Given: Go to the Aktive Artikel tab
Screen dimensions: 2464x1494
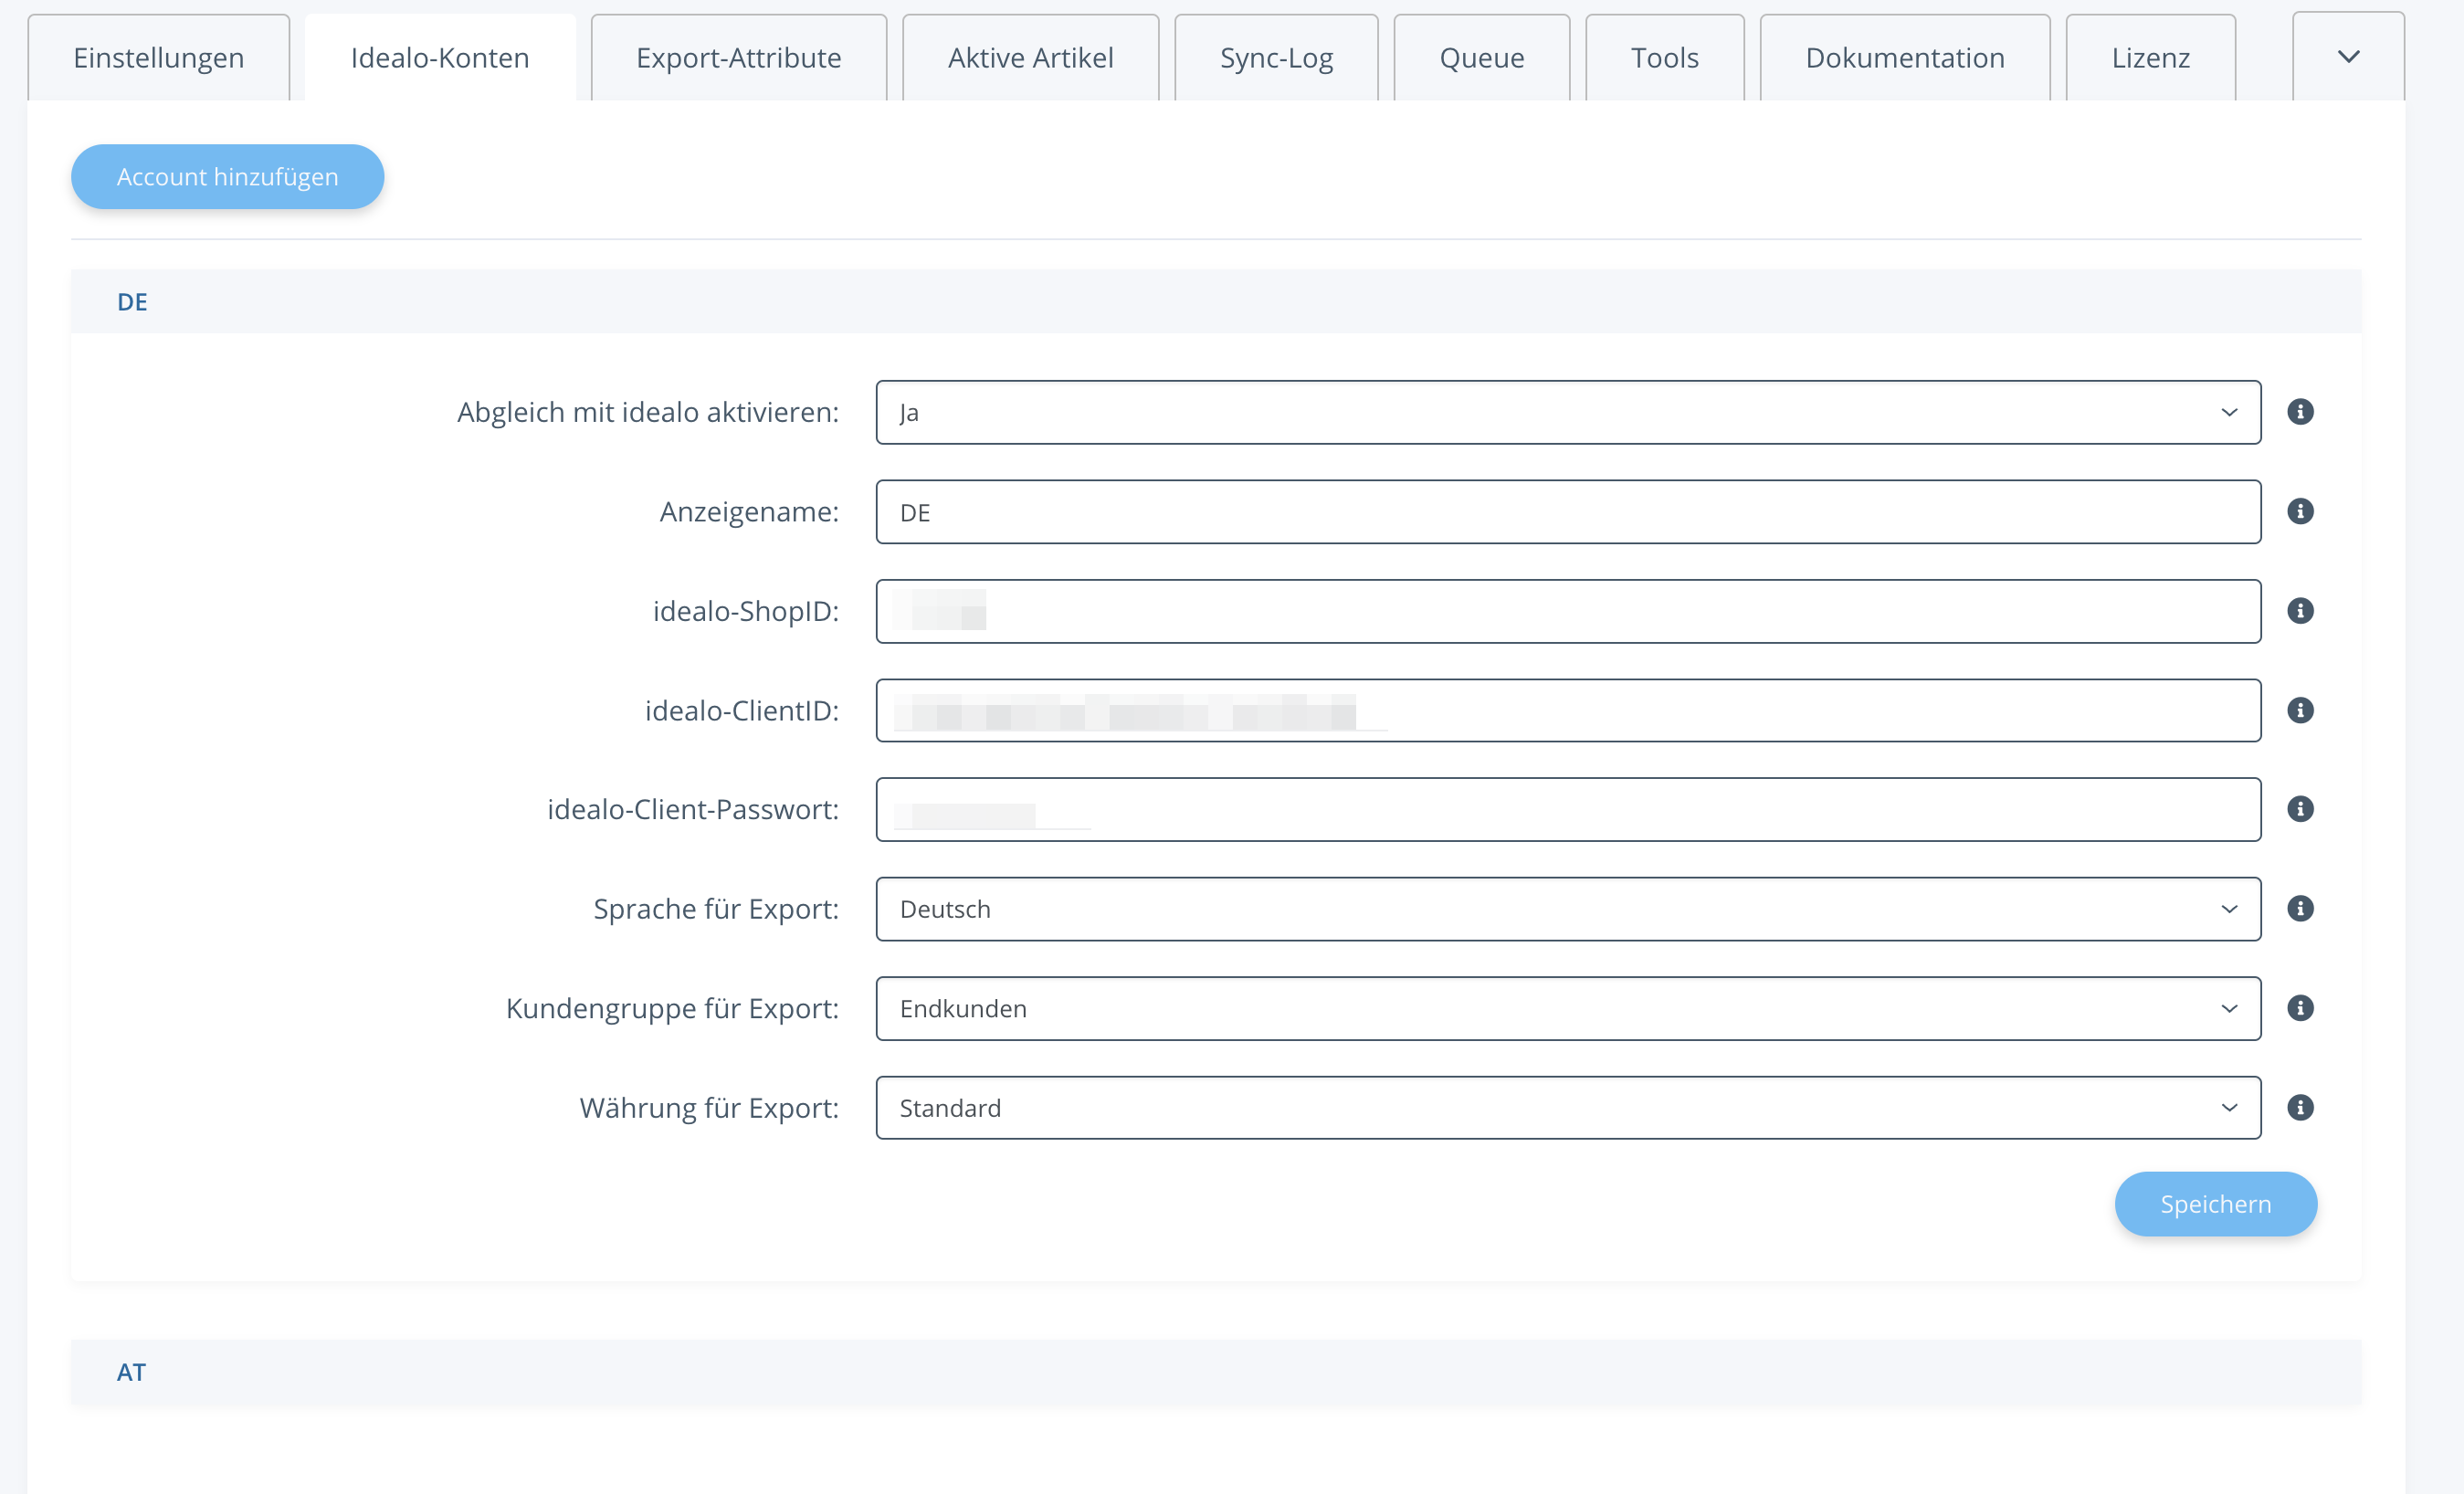Looking at the screenshot, I should tap(1031, 58).
